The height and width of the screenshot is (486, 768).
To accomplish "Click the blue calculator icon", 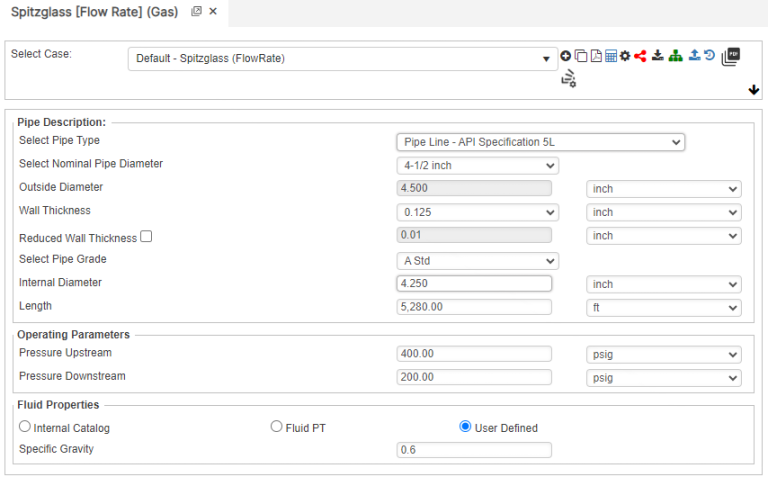I will [x=610, y=56].
